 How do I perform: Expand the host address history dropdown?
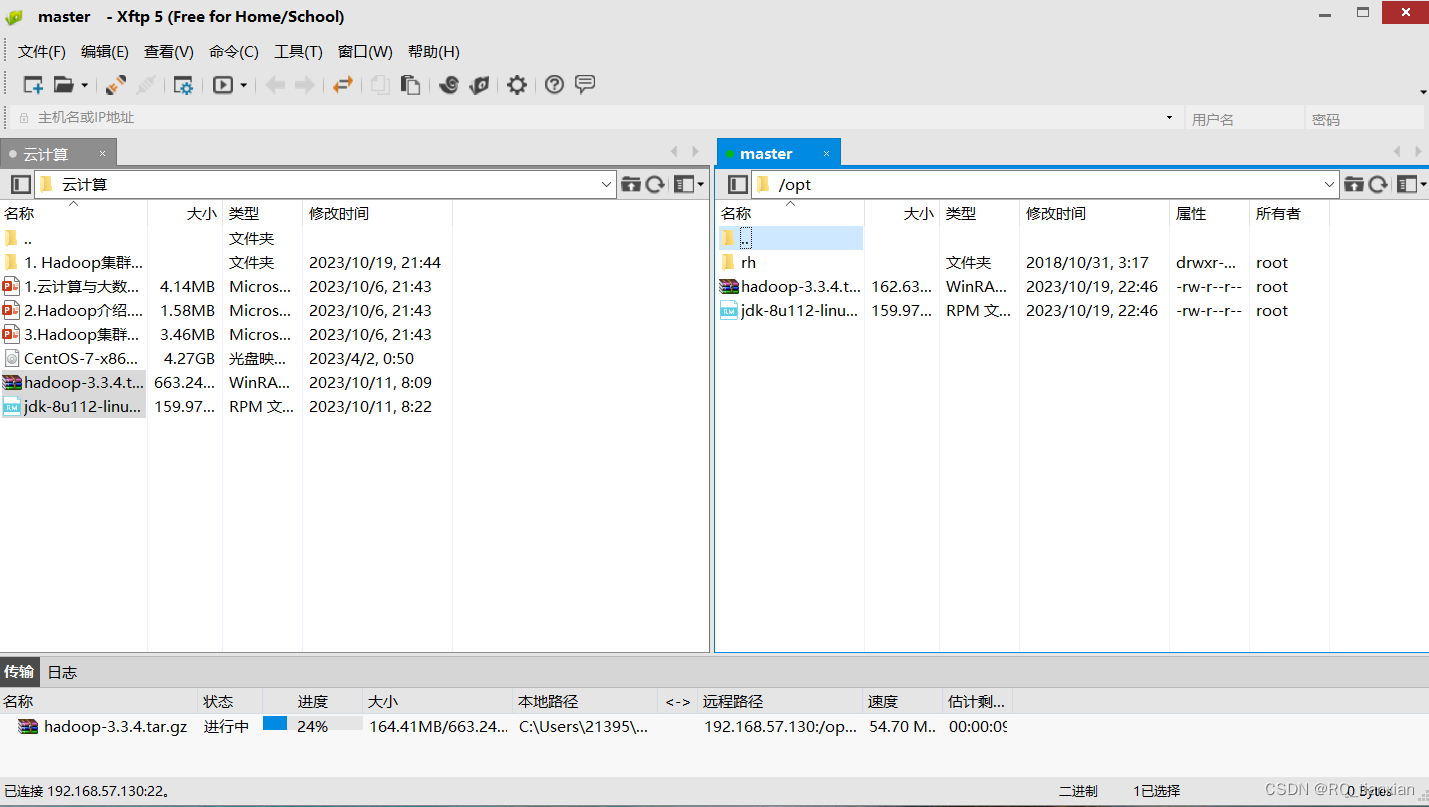1169,118
